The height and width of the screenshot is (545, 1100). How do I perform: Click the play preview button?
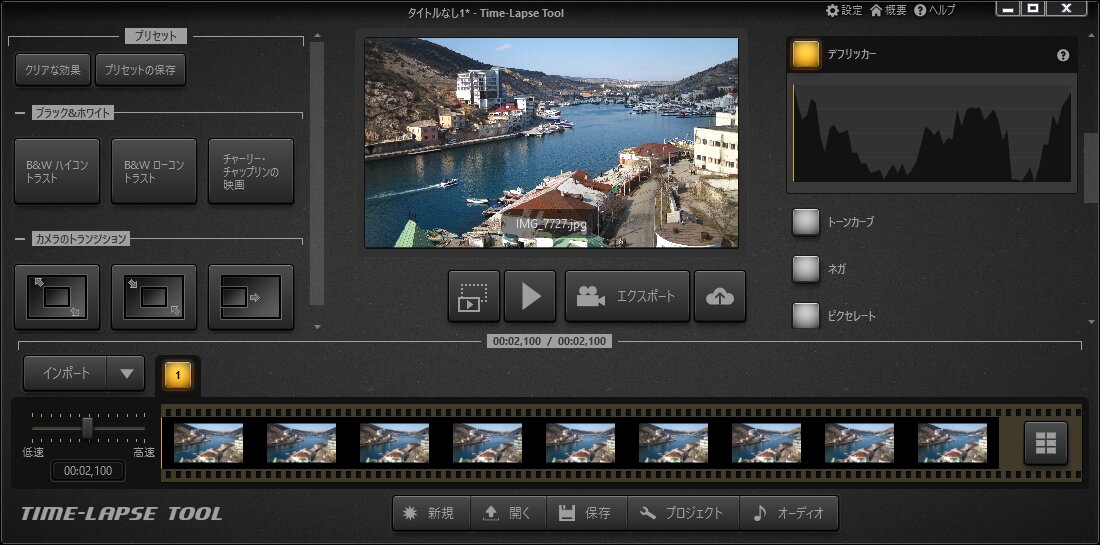(530, 296)
